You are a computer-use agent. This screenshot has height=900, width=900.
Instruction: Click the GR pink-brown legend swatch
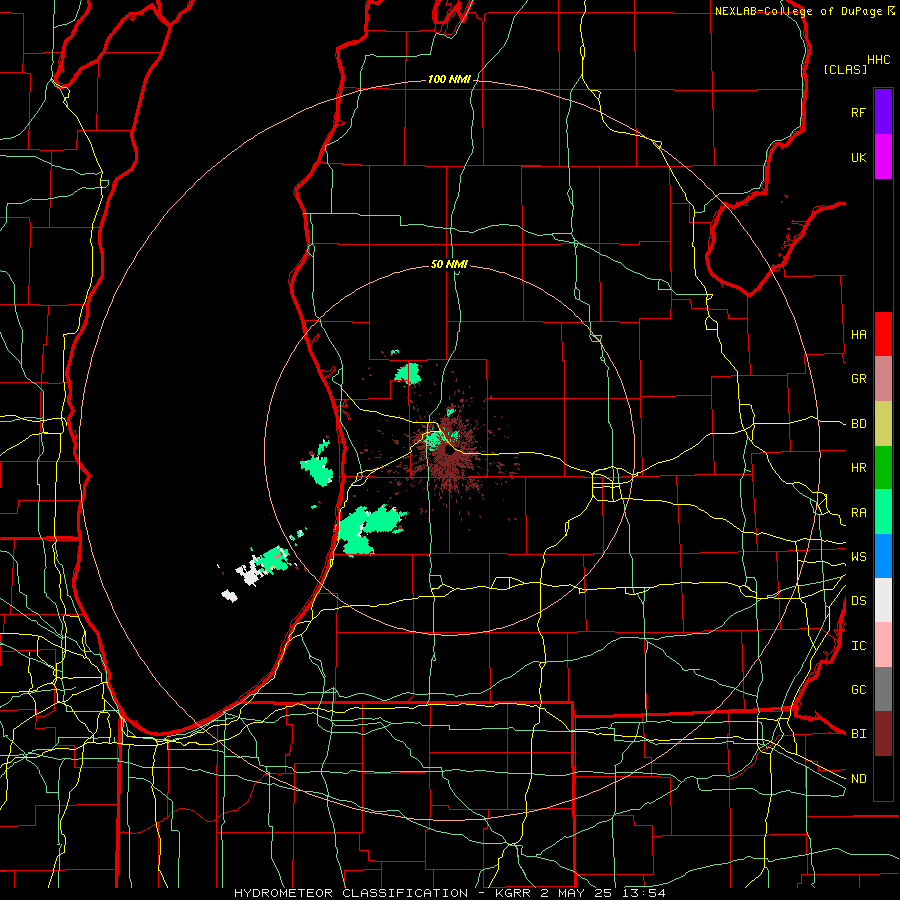point(883,378)
